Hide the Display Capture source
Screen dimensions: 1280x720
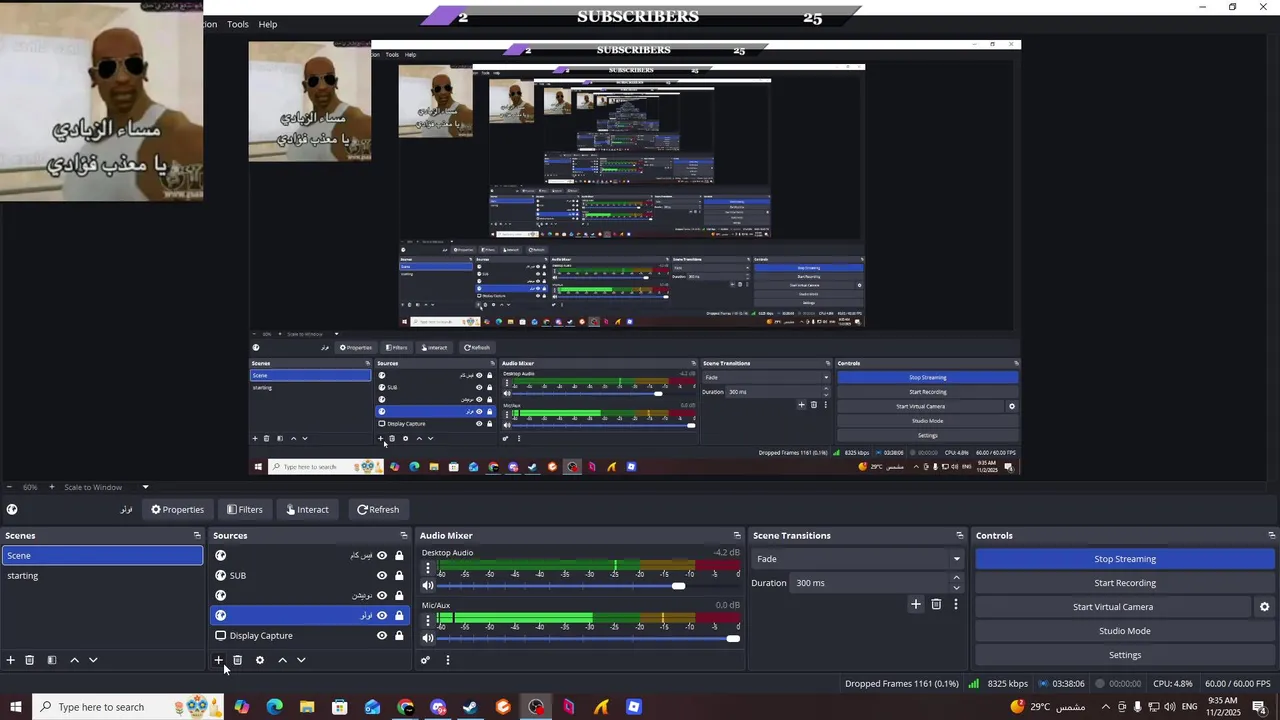click(381, 636)
